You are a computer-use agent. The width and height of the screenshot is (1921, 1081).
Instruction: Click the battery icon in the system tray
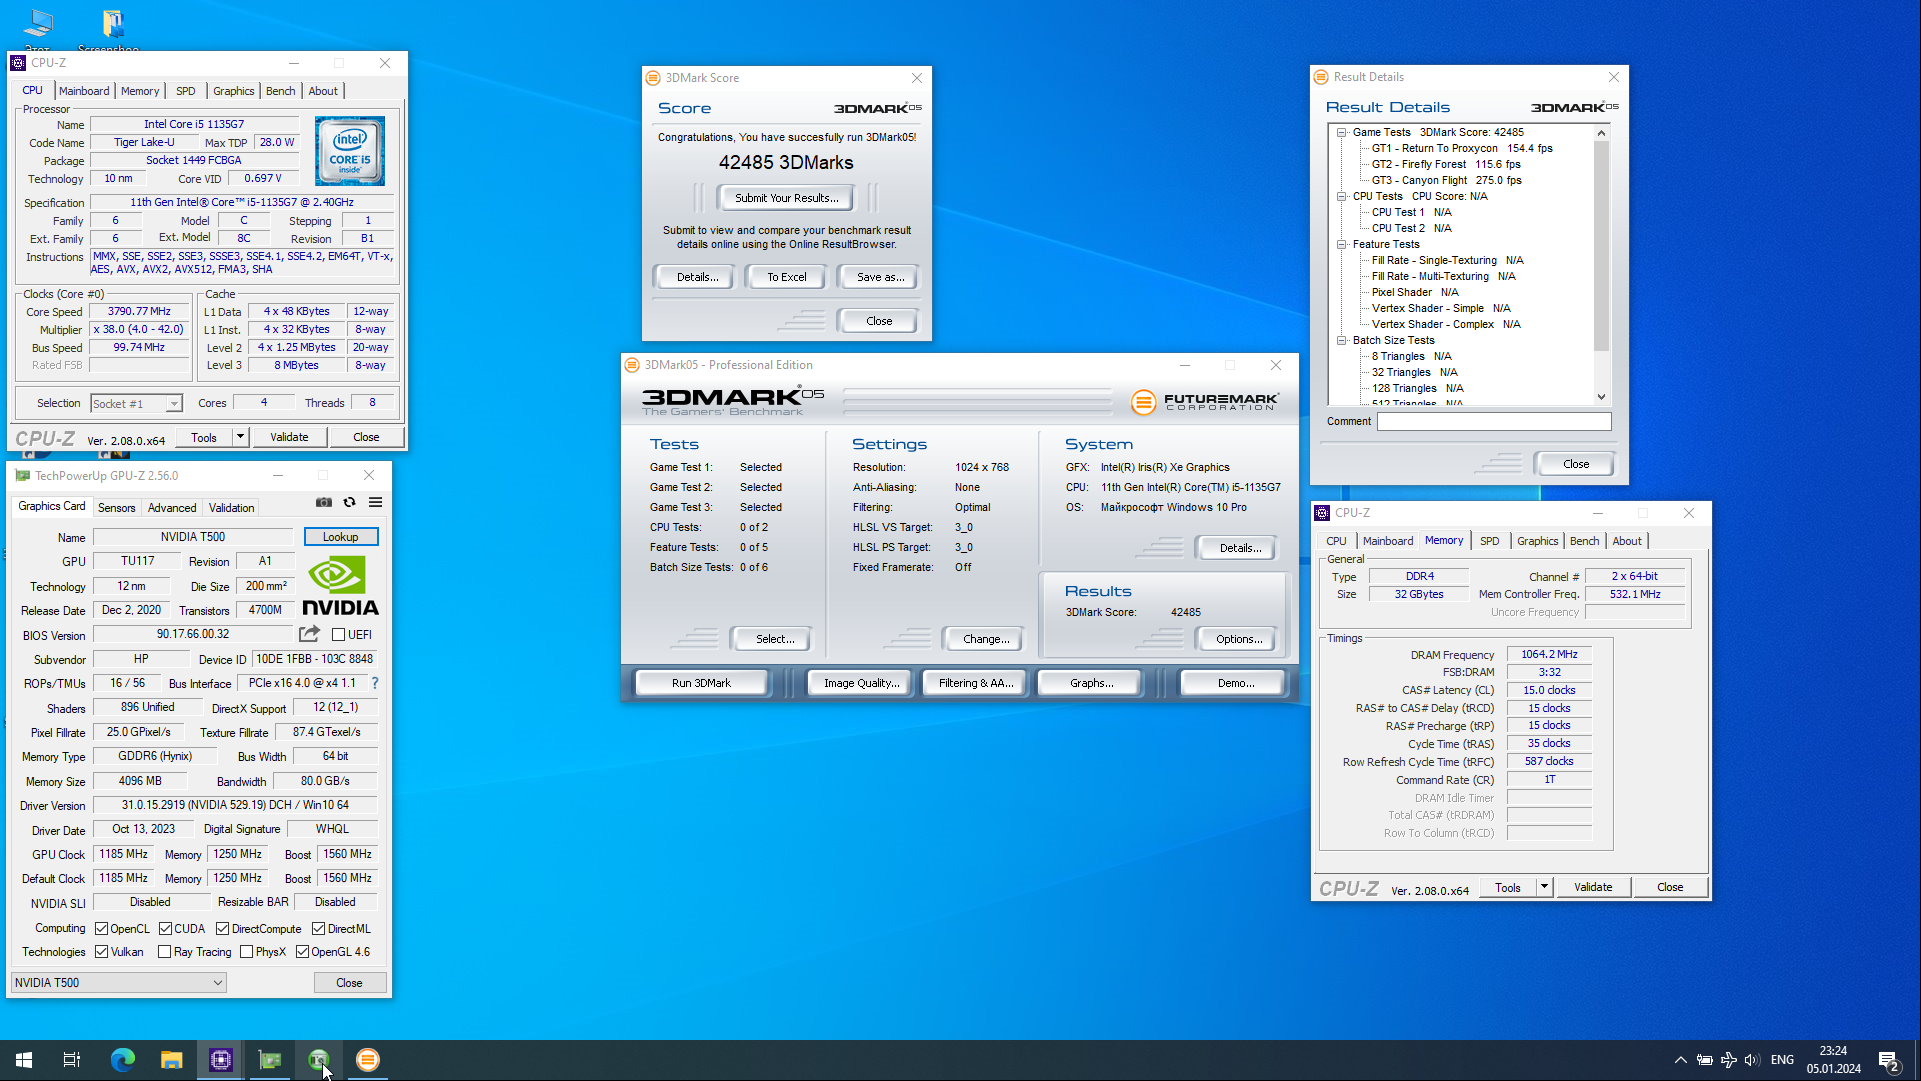[1705, 1060]
